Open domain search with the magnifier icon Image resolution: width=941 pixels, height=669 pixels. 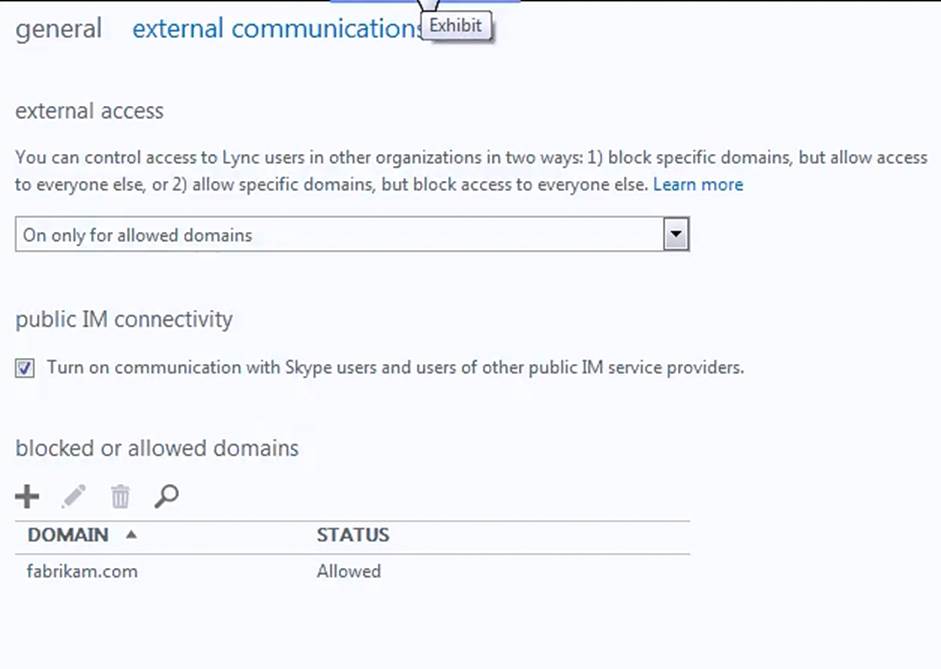pyautogui.click(x=166, y=495)
